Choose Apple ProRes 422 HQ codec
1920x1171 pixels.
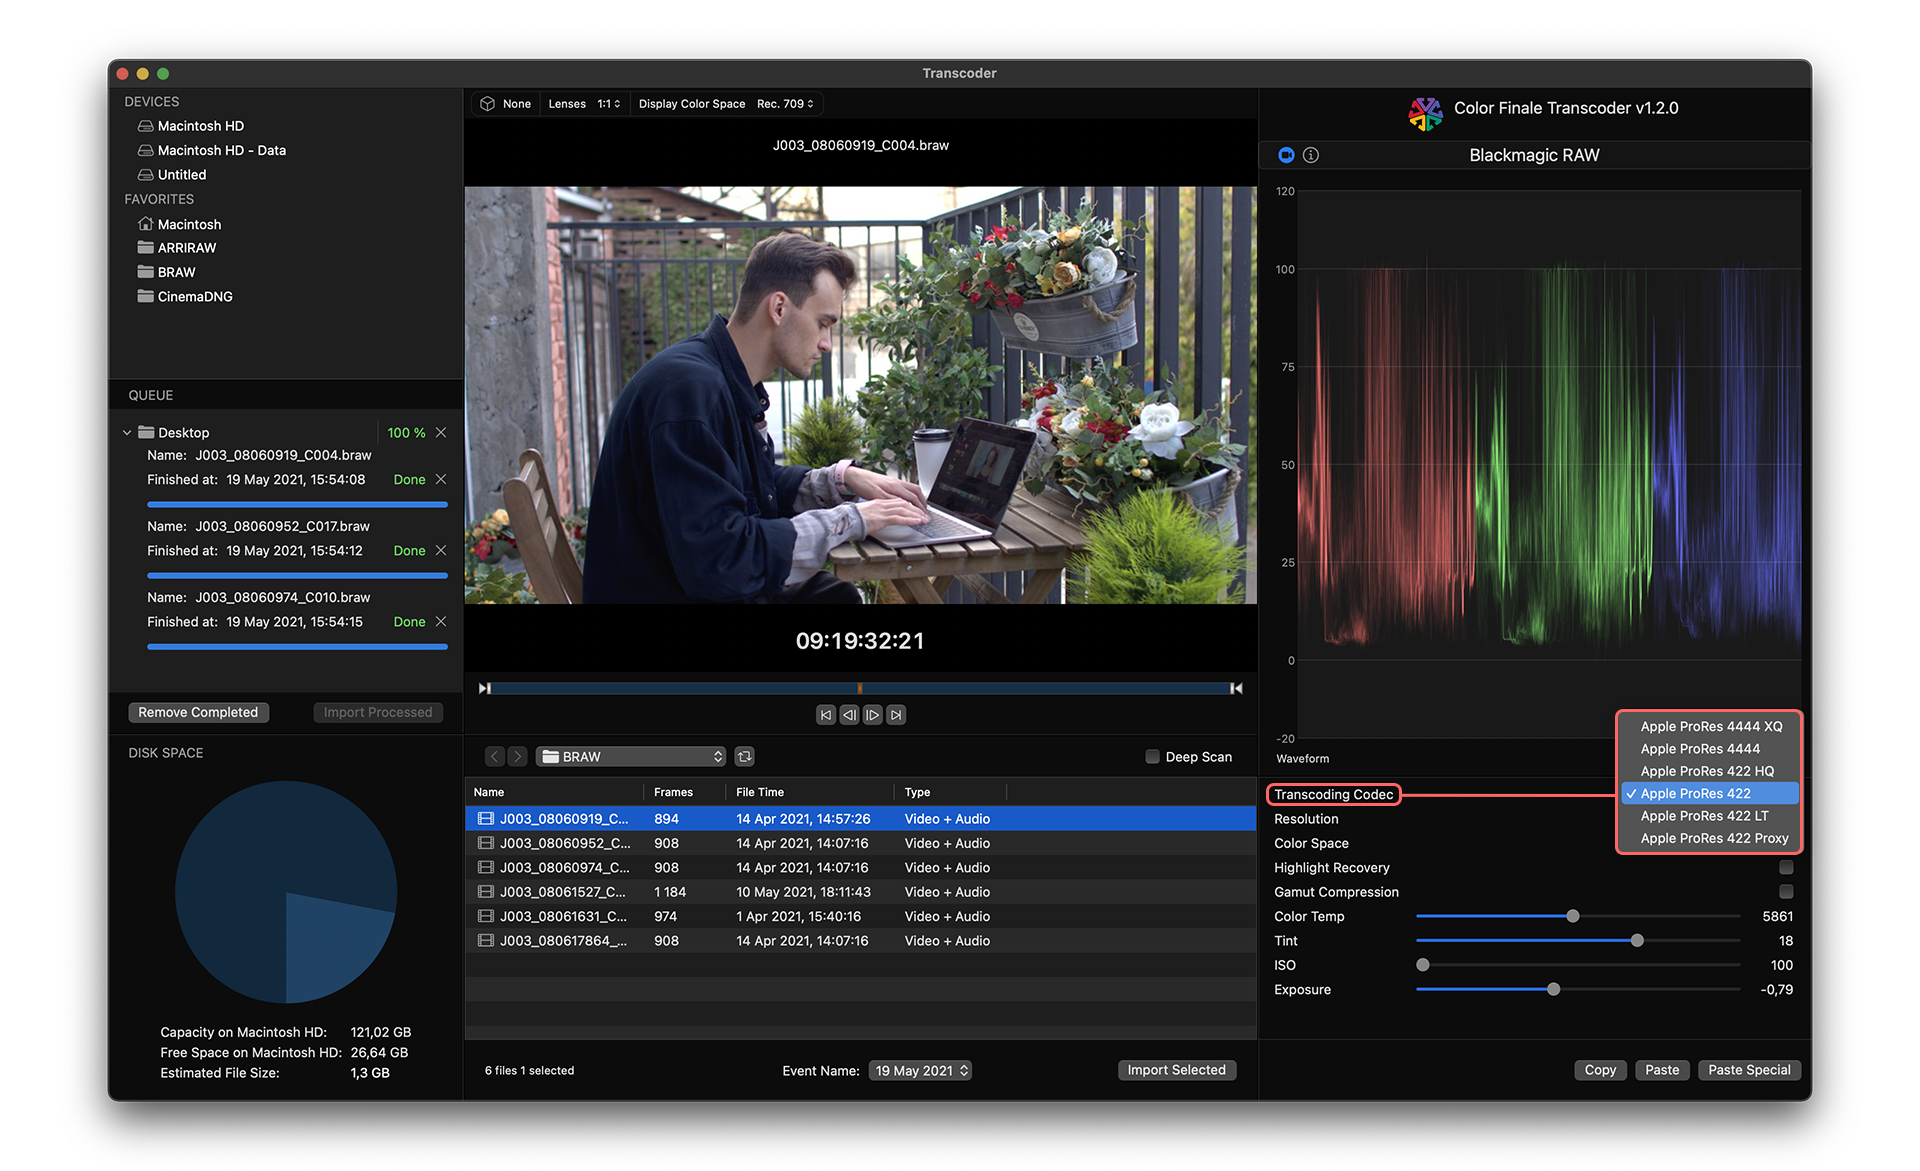click(1708, 771)
